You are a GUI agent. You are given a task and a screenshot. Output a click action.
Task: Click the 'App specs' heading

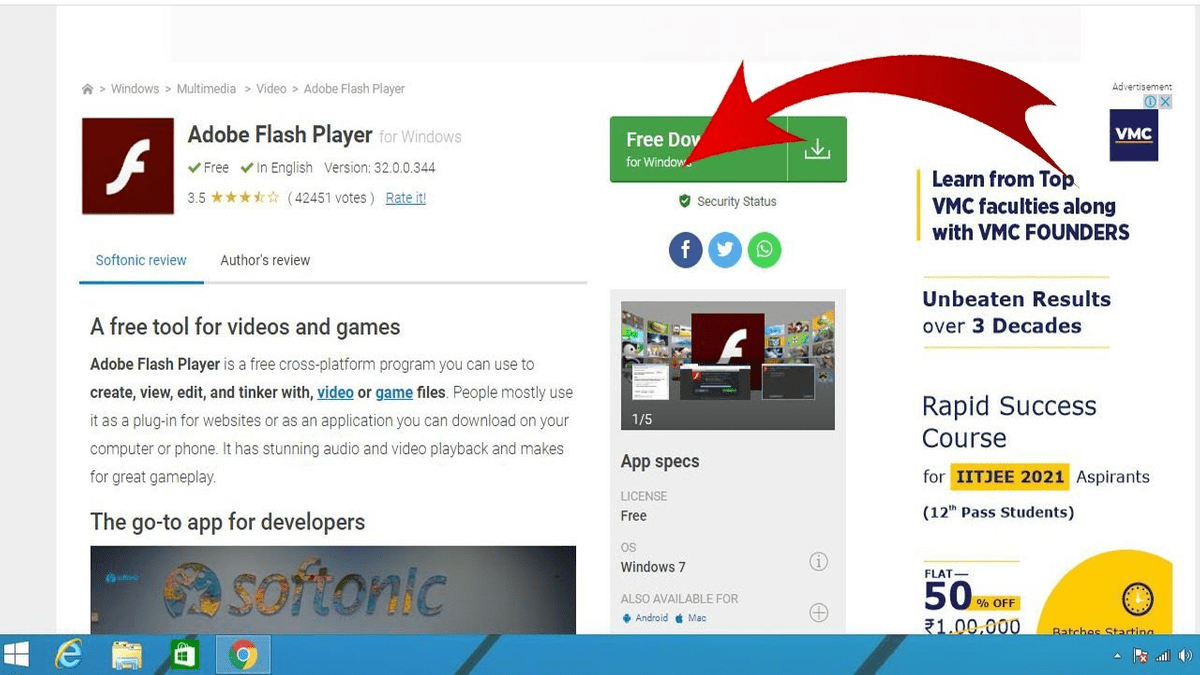coord(660,462)
